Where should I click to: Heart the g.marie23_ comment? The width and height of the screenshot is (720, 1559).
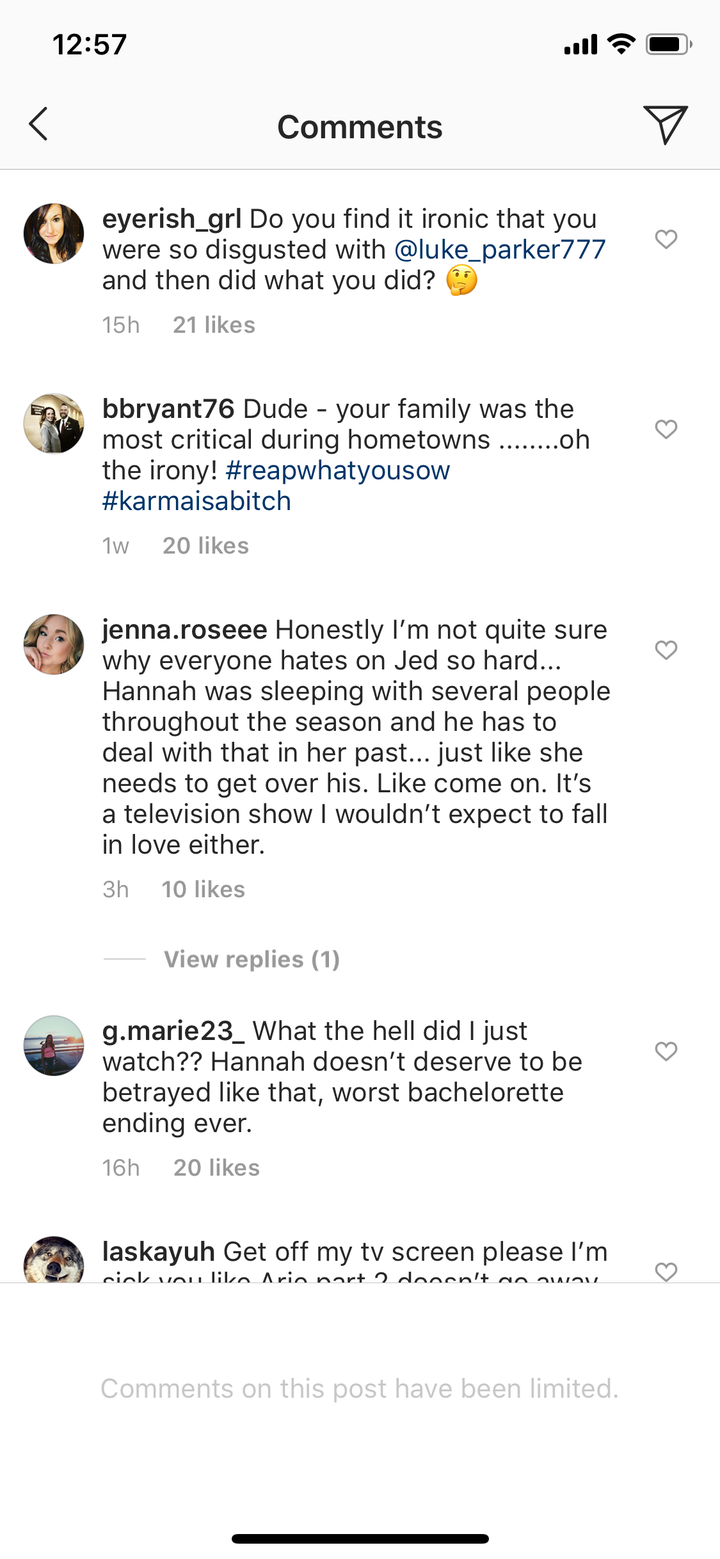point(666,1051)
